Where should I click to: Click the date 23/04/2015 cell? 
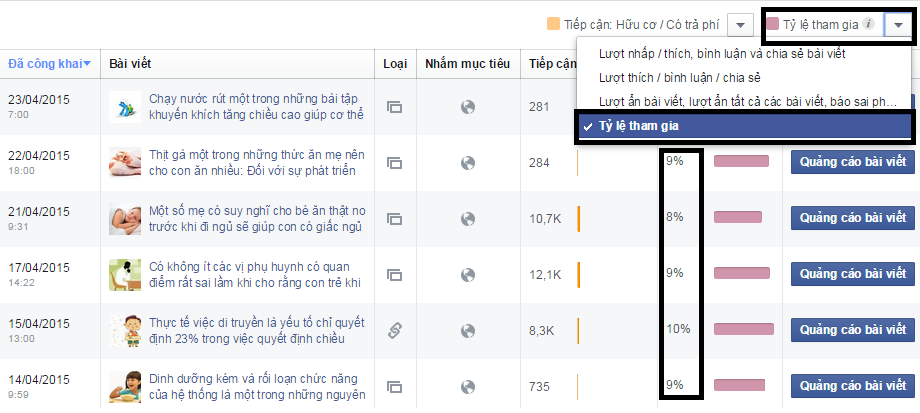coord(39,100)
